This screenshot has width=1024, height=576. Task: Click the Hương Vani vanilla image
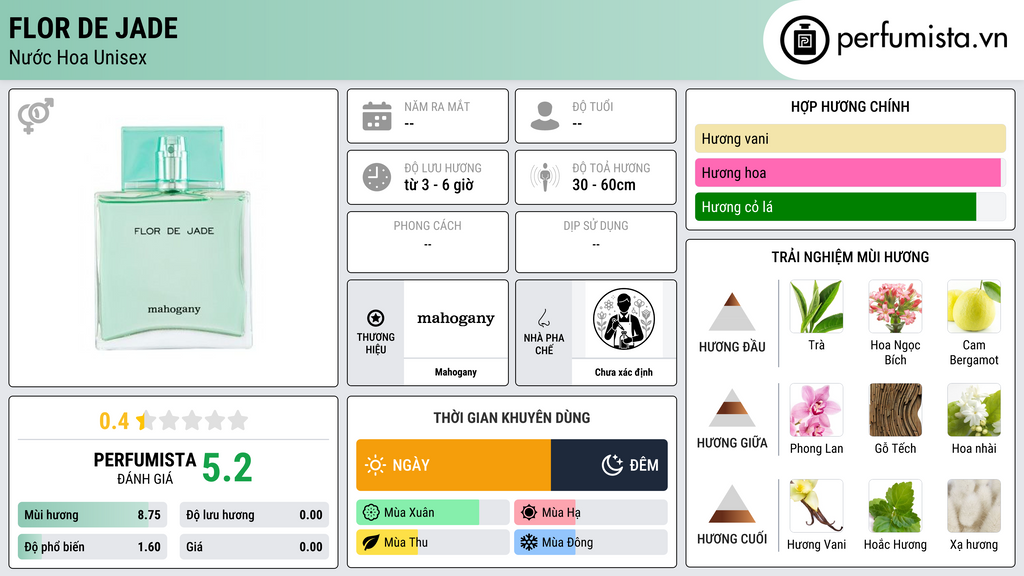(x=816, y=506)
